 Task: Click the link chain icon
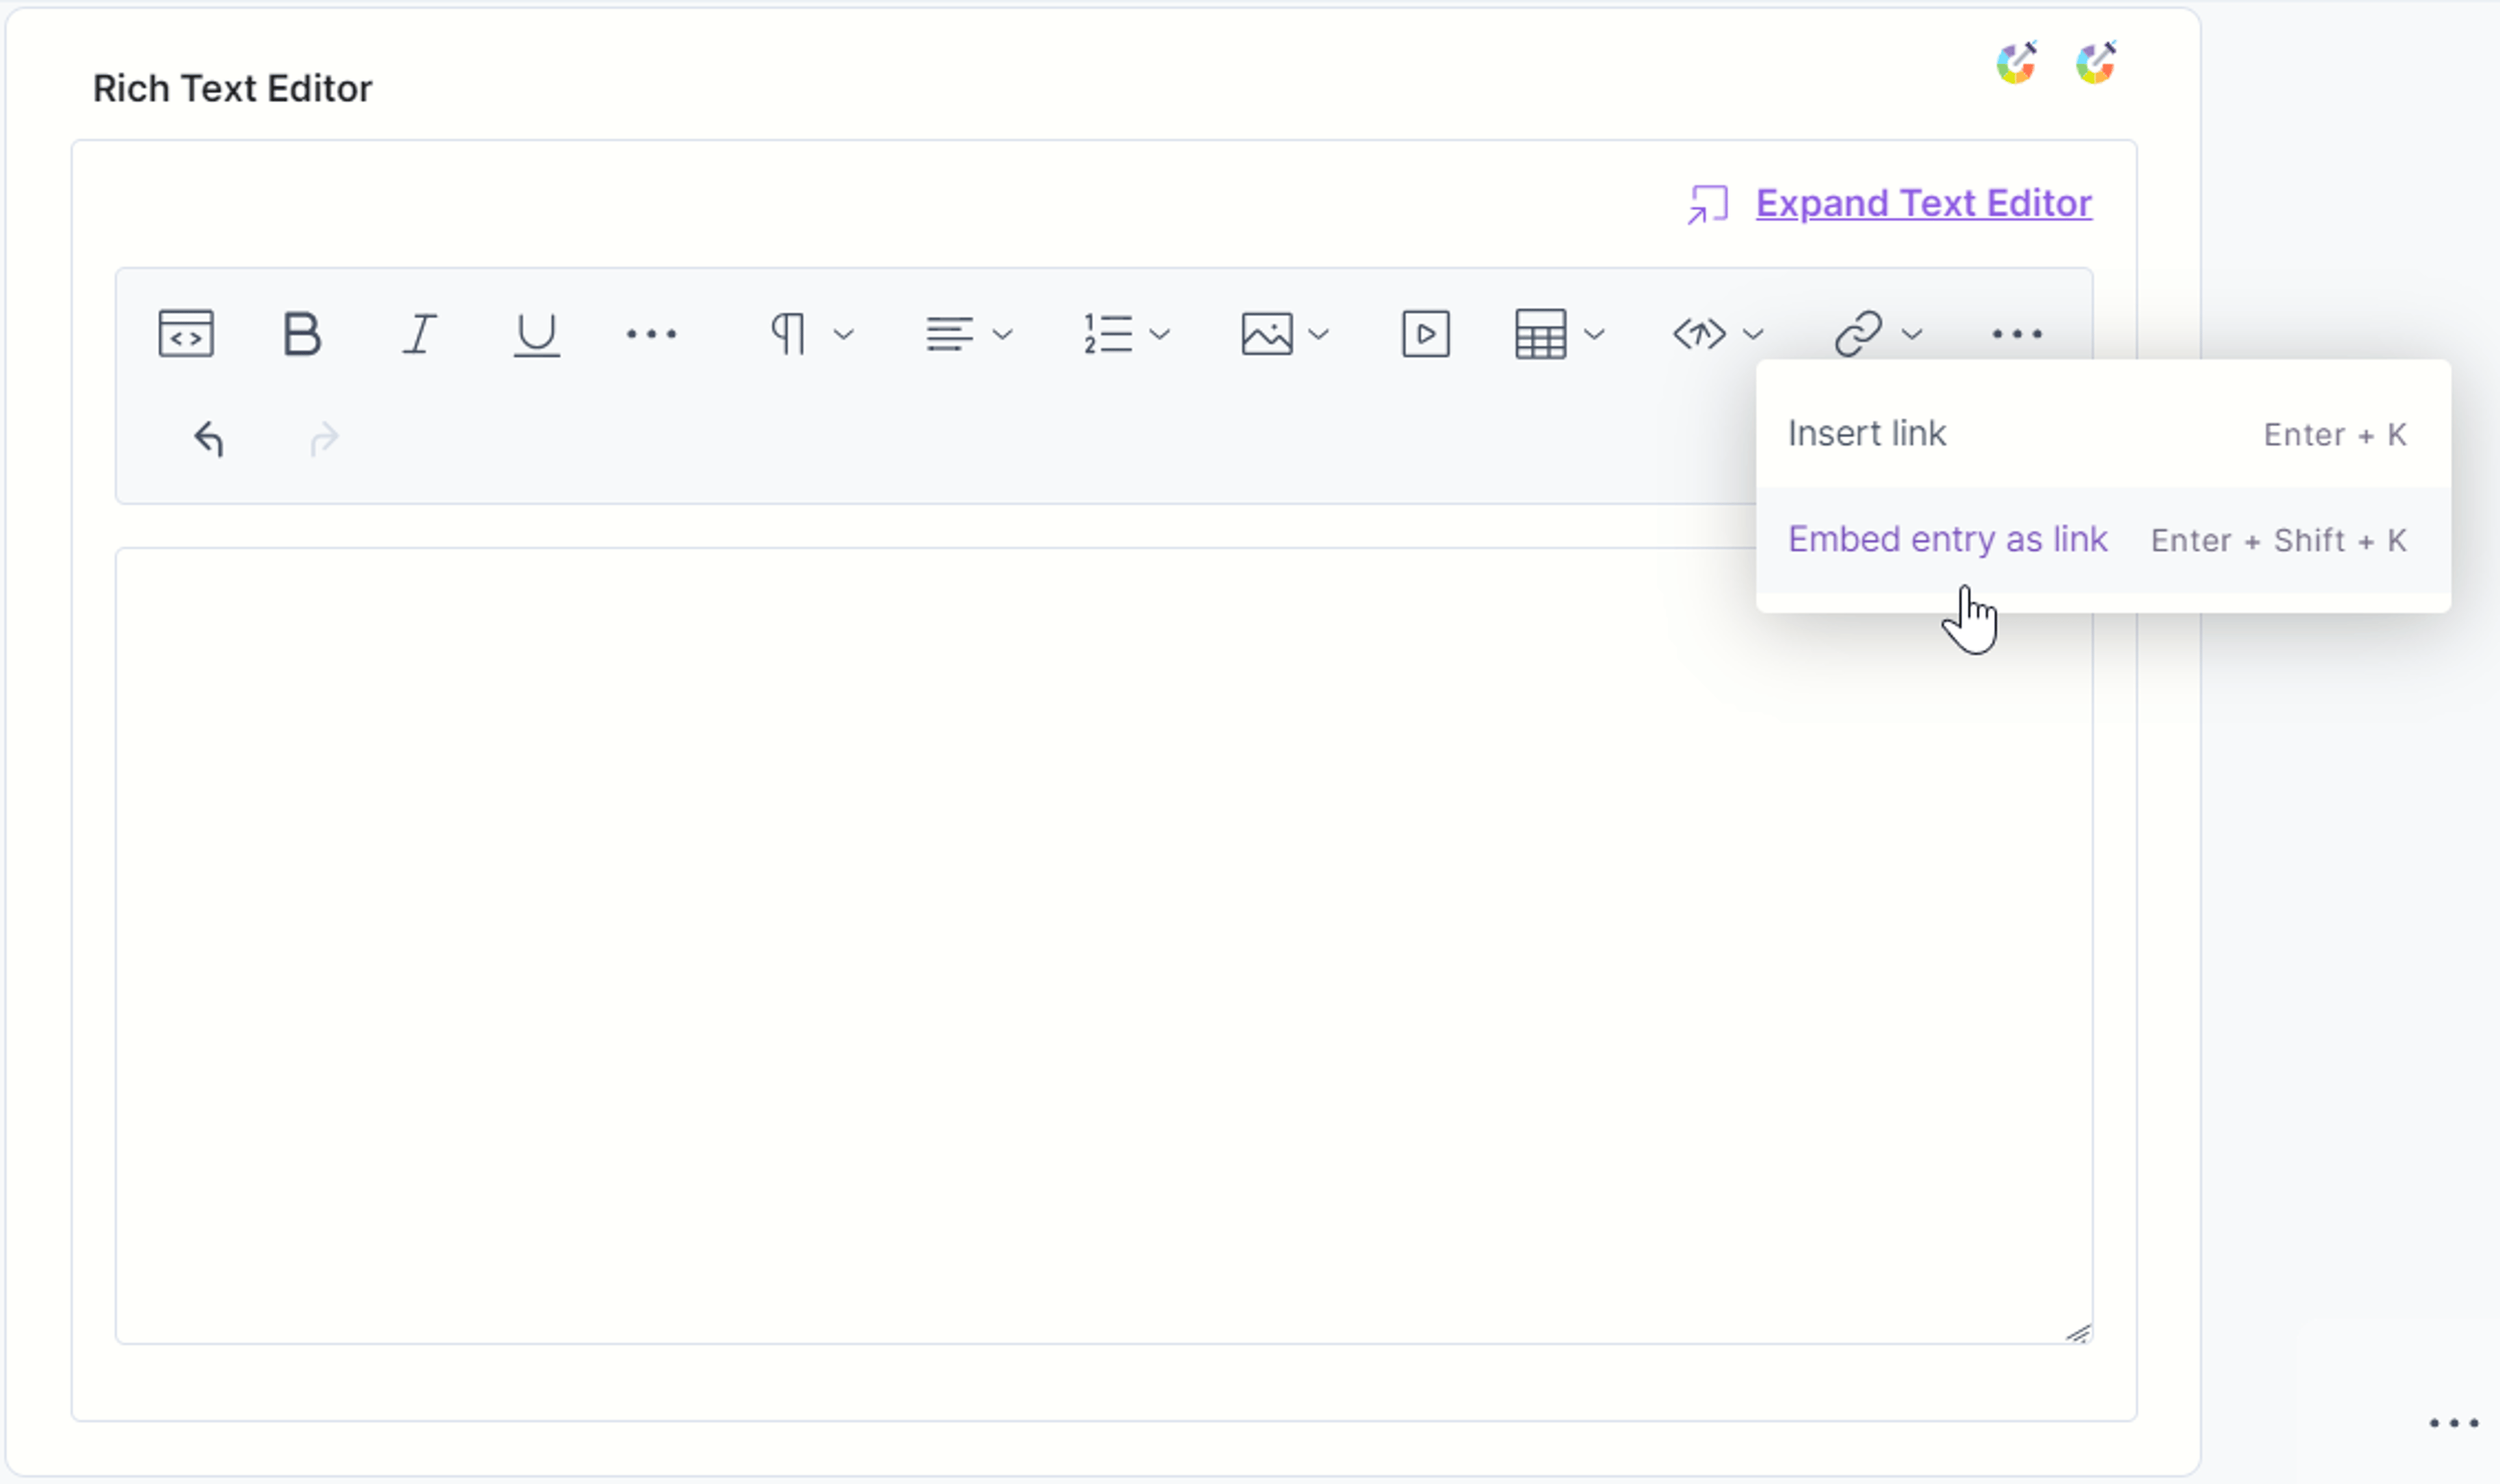pyautogui.click(x=1858, y=333)
